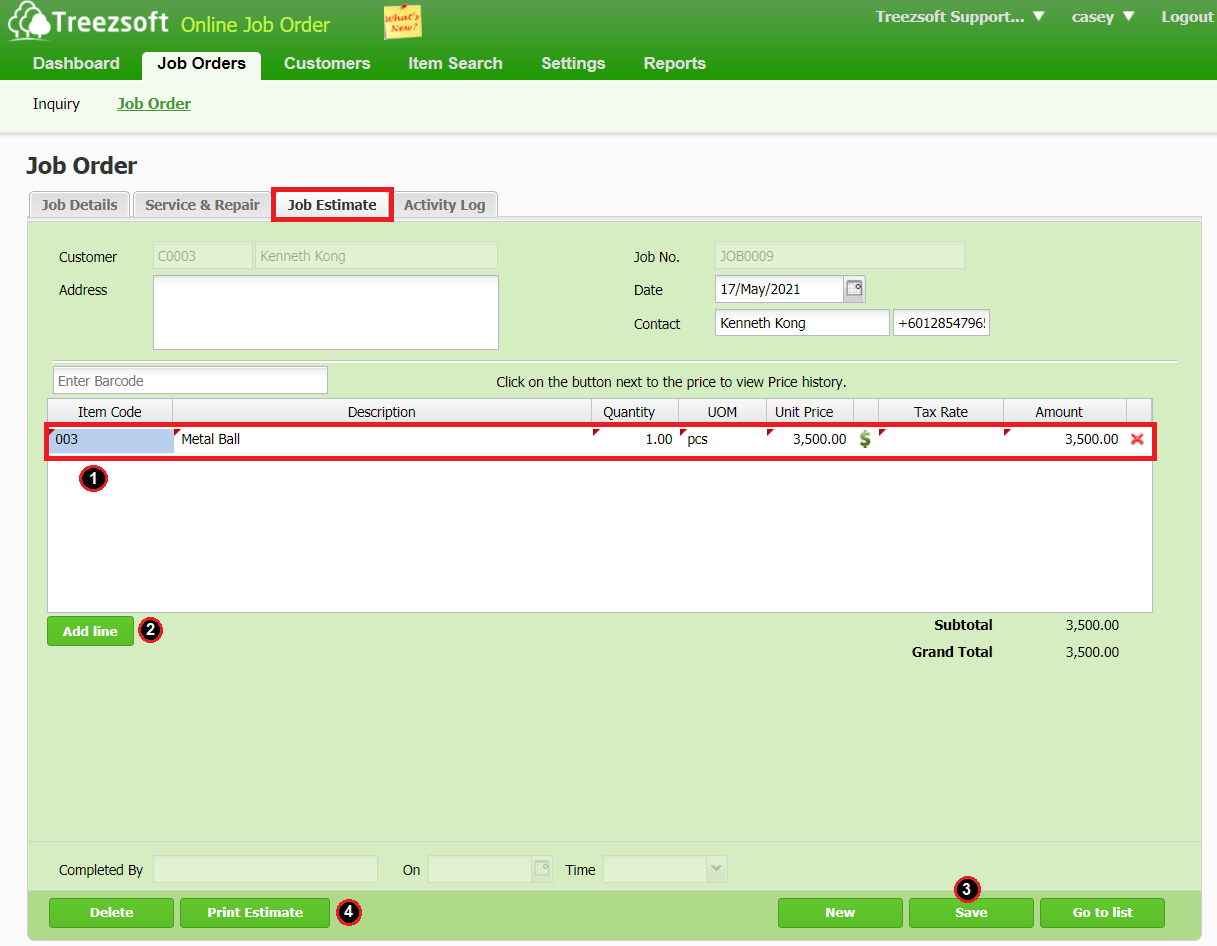The image size is (1217, 946).
Task: Switch to the Job Details tab
Action: pyautogui.click(x=78, y=205)
